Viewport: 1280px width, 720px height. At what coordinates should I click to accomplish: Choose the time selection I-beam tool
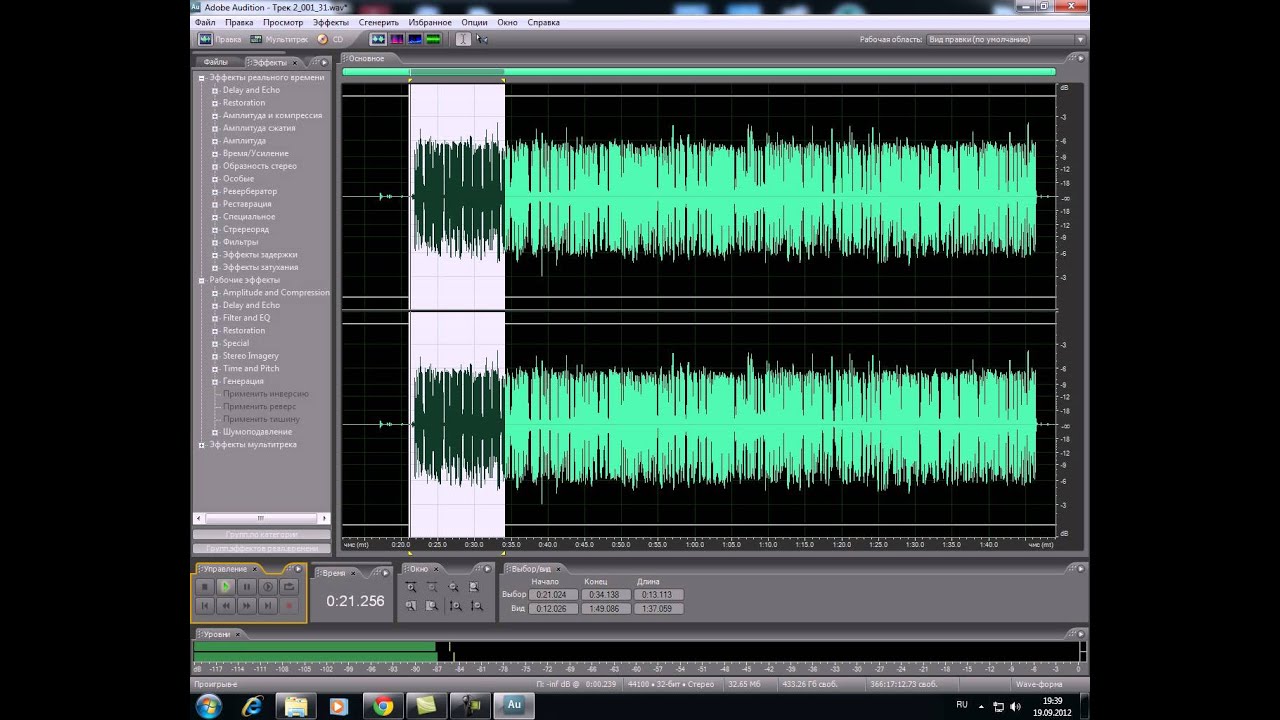click(463, 39)
